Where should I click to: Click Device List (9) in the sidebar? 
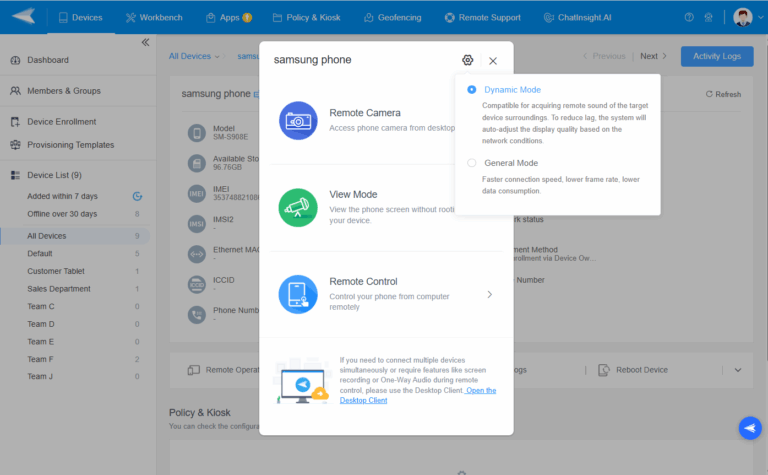pyautogui.click(x=54, y=175)
